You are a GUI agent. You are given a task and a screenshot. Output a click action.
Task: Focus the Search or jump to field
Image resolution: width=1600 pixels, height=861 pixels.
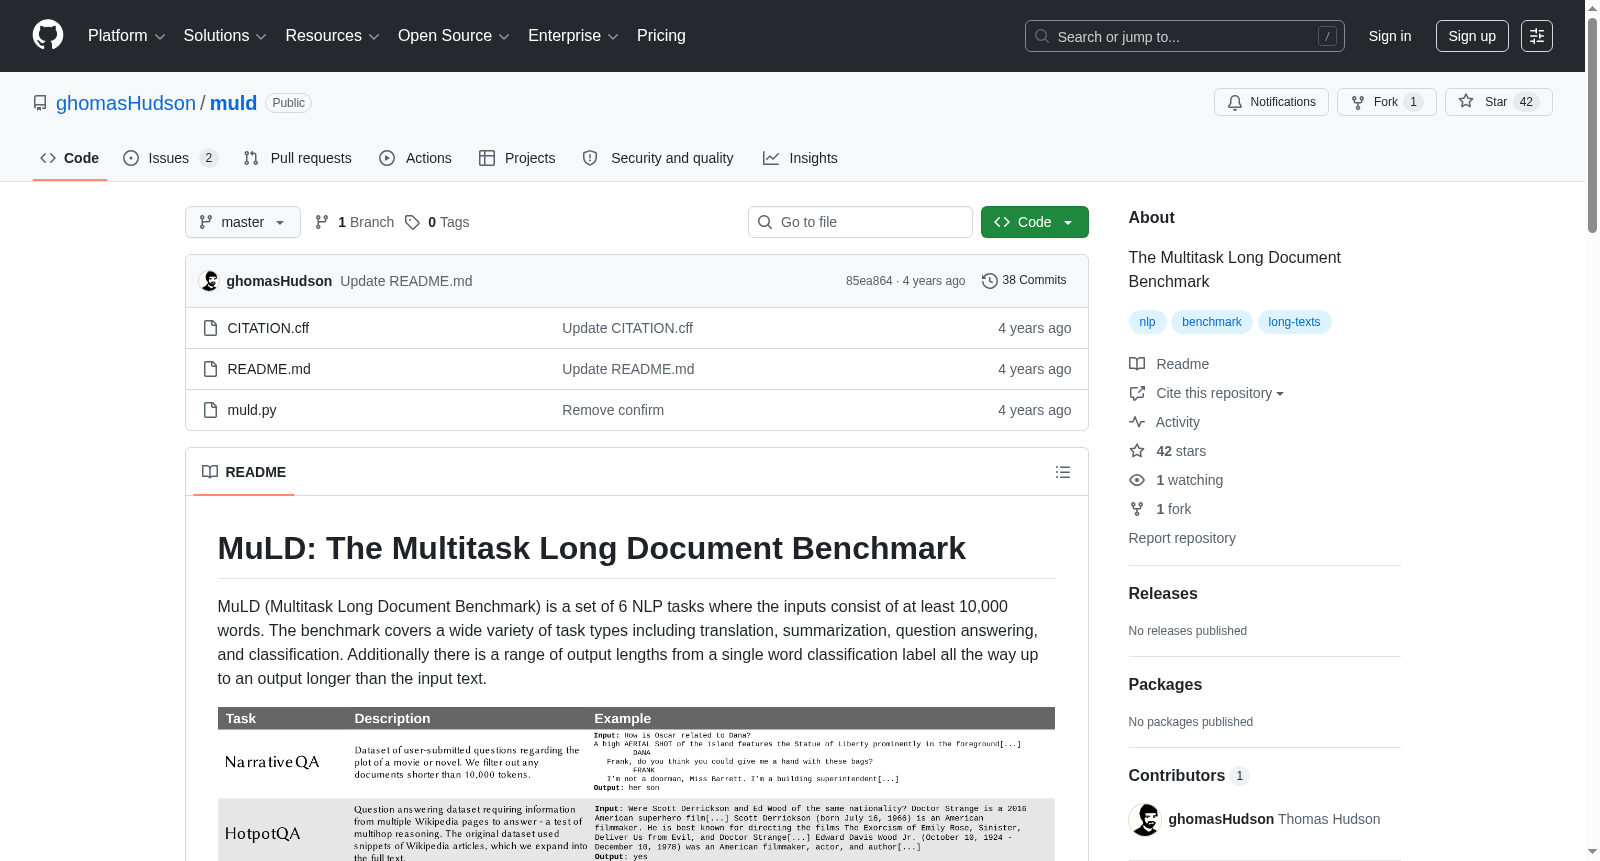coord(1185,36)
